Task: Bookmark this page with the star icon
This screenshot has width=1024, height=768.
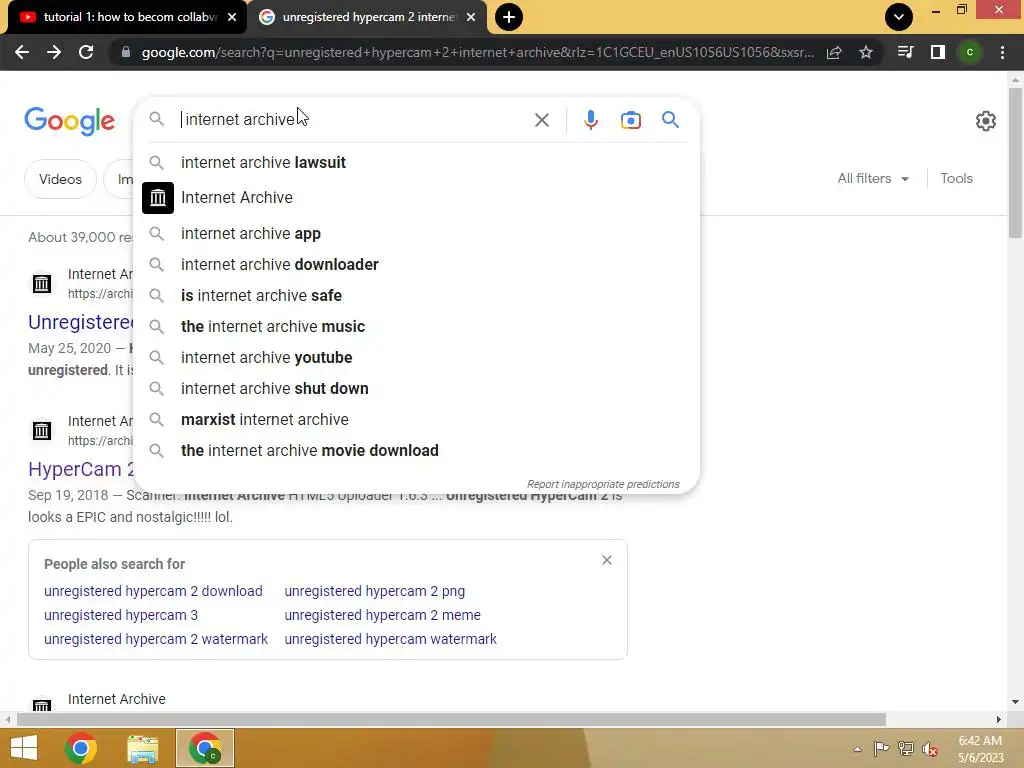Action: [866, 52]
